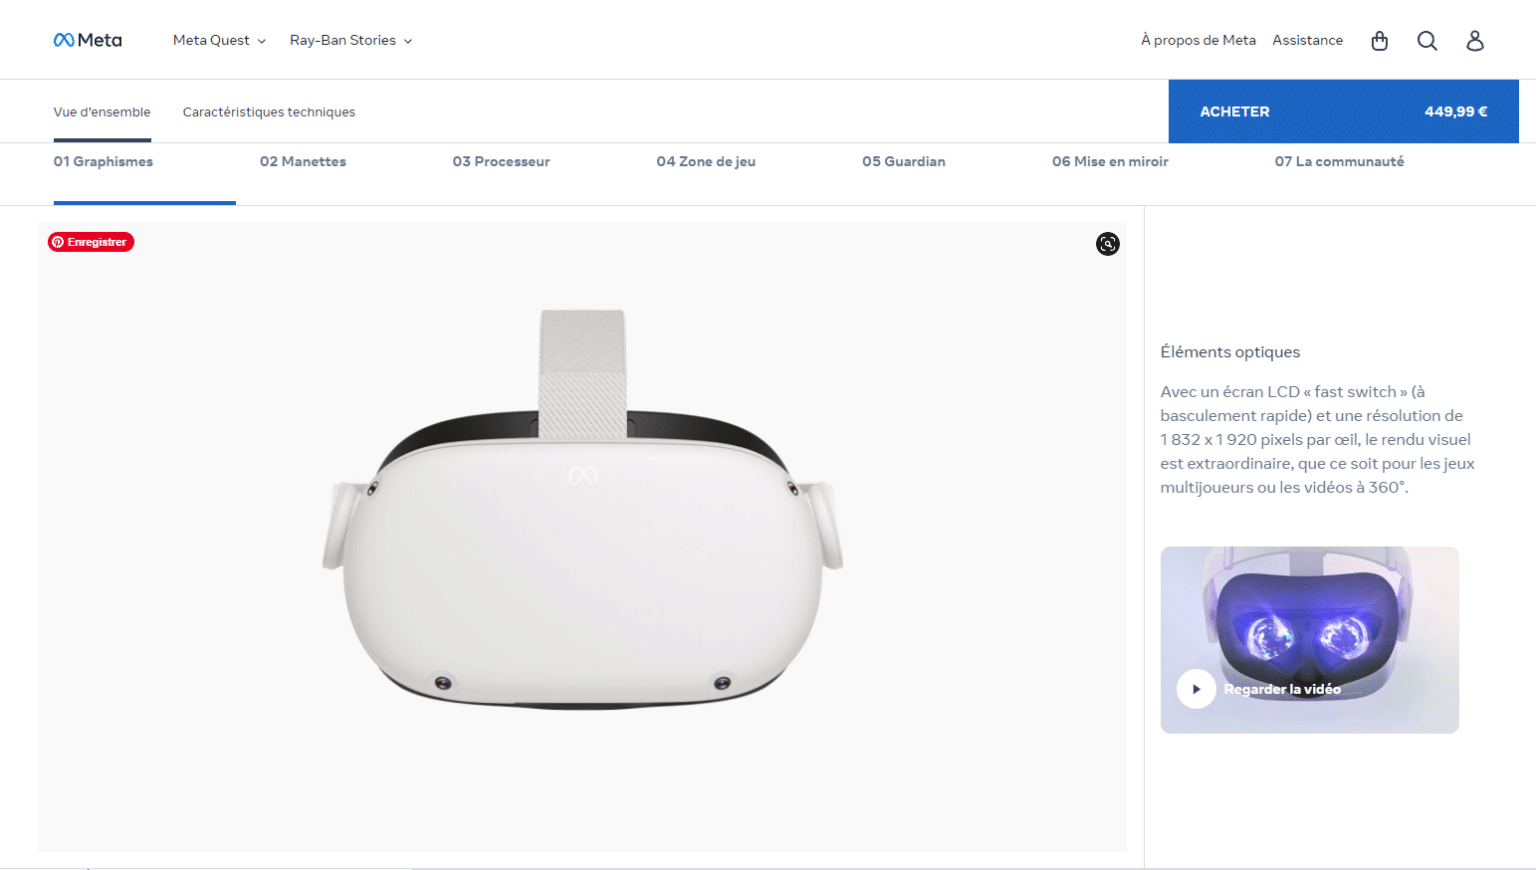Open the Assistance link
1536x870 pixels.
1307,40
